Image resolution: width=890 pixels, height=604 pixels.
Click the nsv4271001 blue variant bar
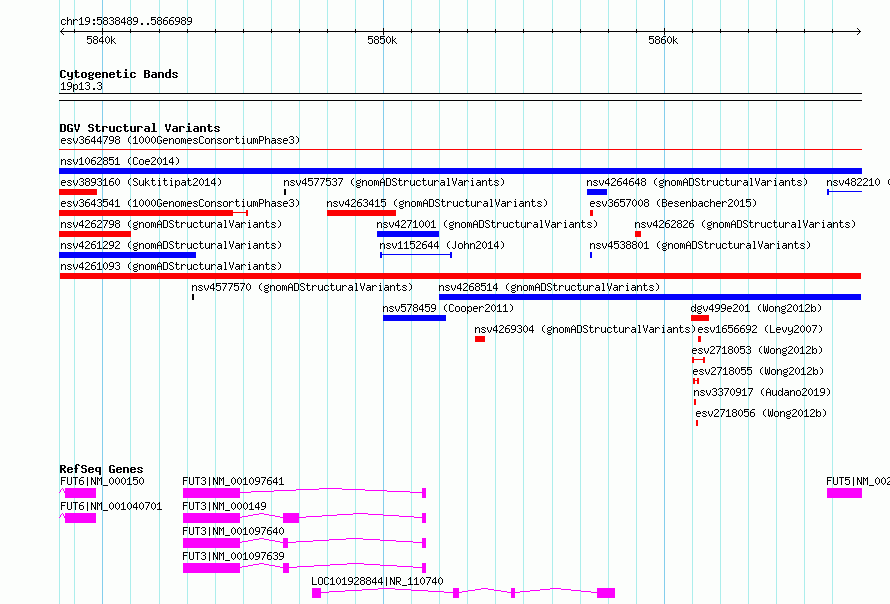tap(408, 234)
